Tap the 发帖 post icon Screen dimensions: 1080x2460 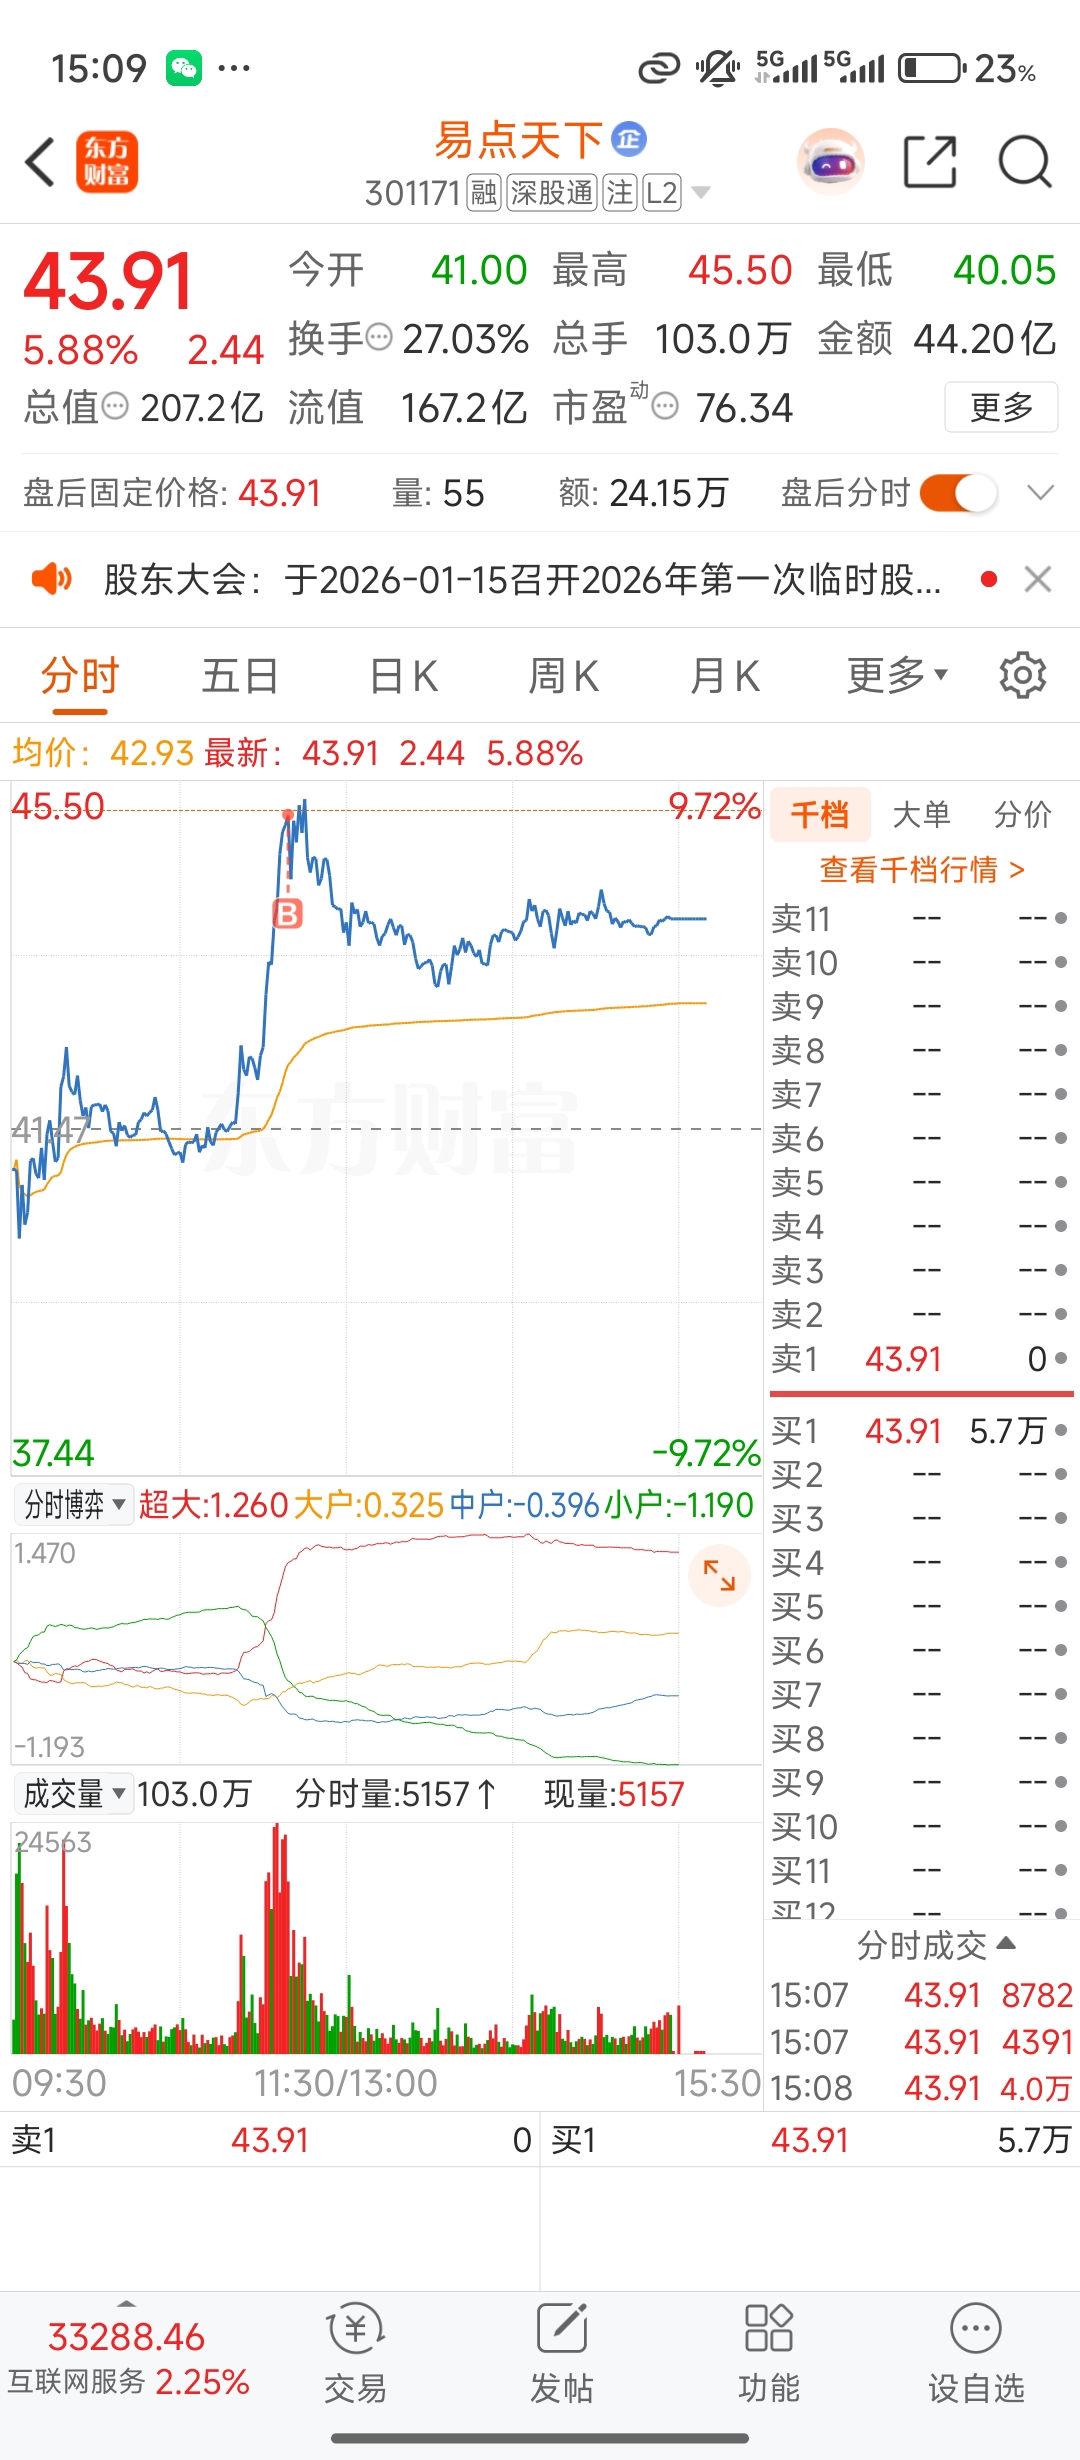(x=561, y=2354)
